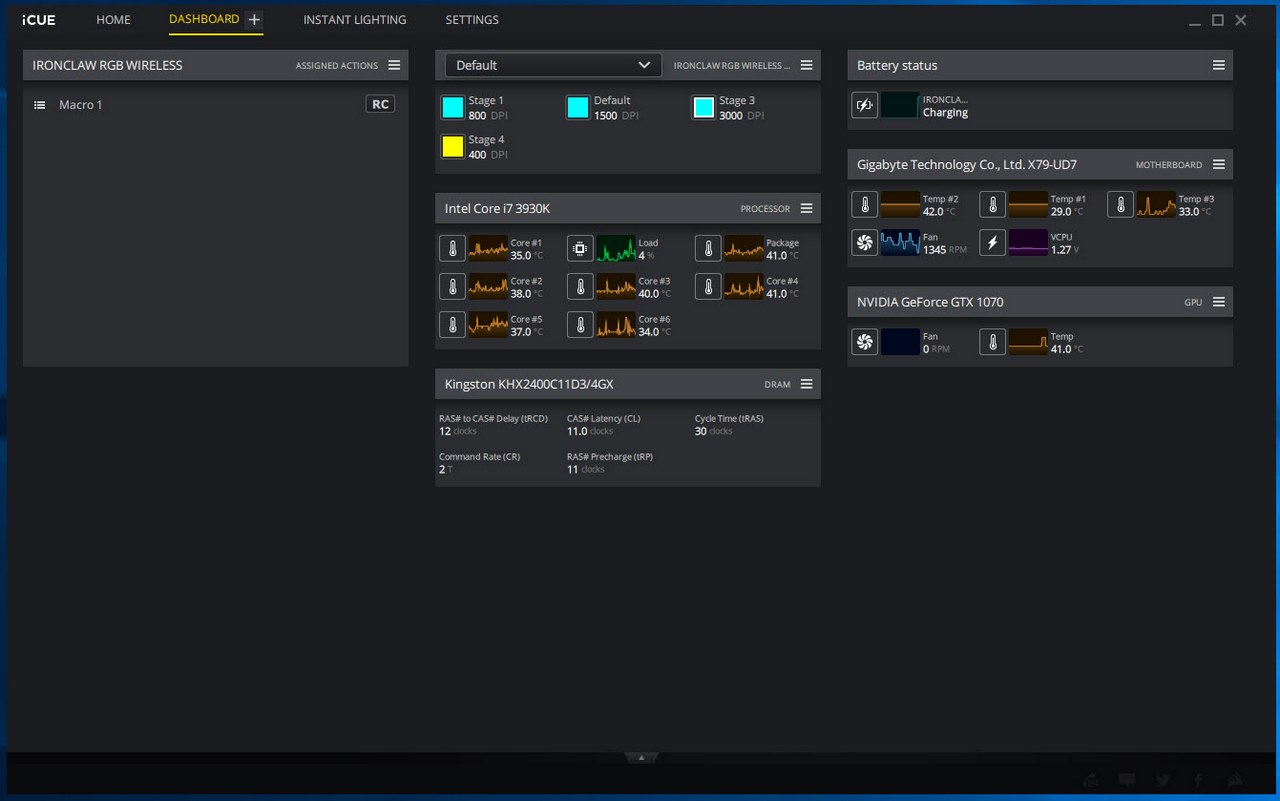Image resolution: width=1280 pixels, height=801 pixels.
Task: Click the Macro 1 list icon
Action: (x=40, y=105)
